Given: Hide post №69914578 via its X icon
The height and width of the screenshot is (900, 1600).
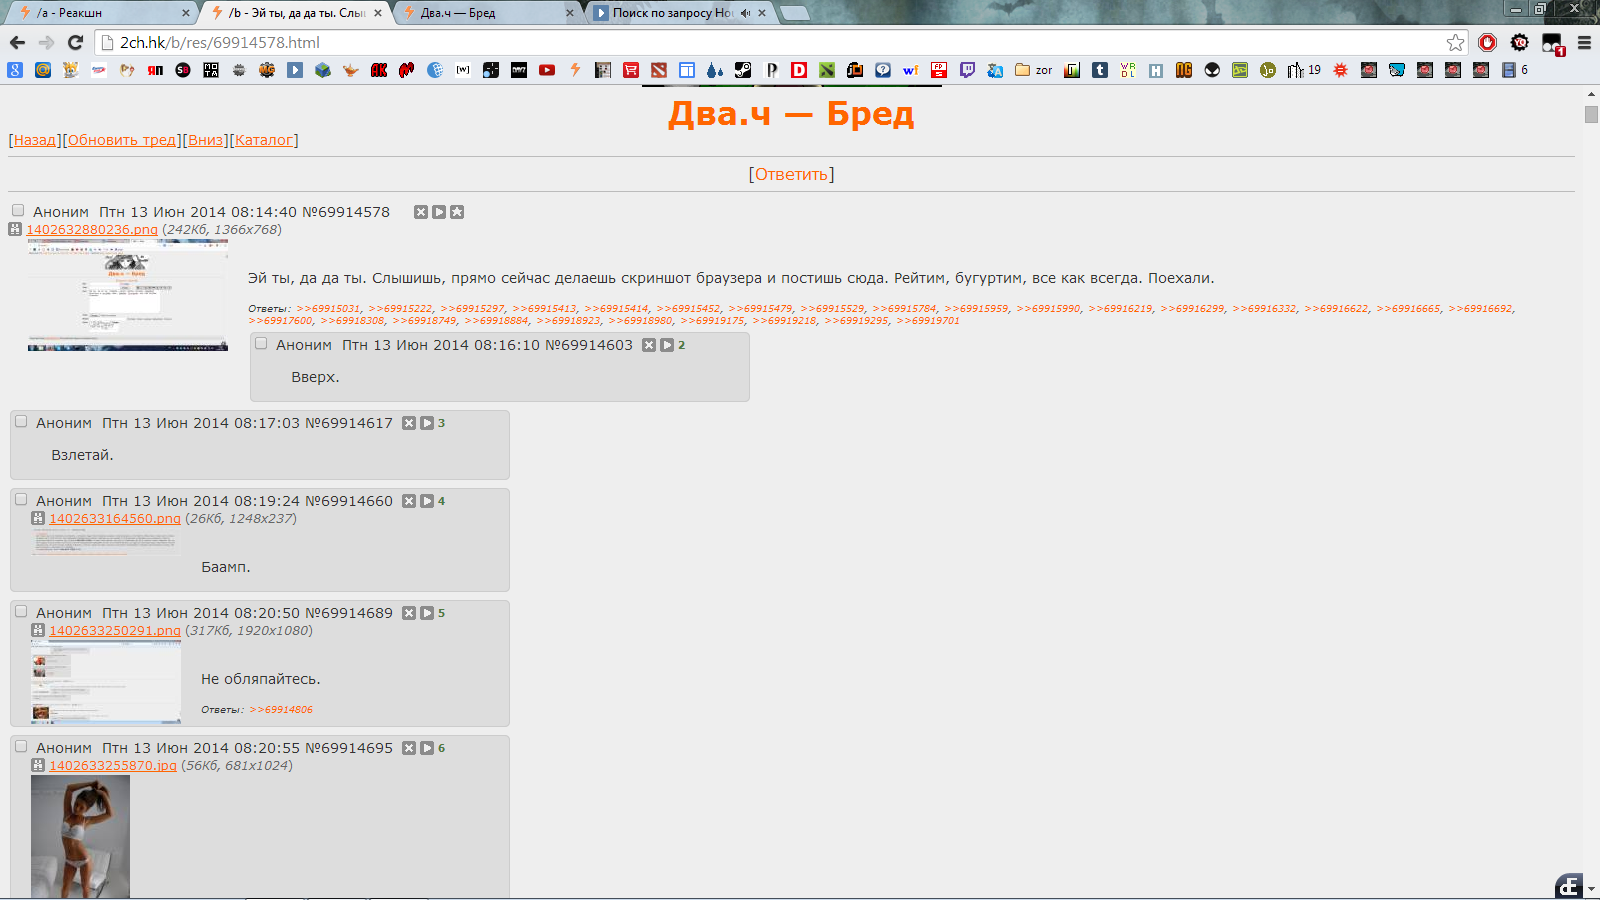Looking at the screenshot, I should click(x=421, y=212).
